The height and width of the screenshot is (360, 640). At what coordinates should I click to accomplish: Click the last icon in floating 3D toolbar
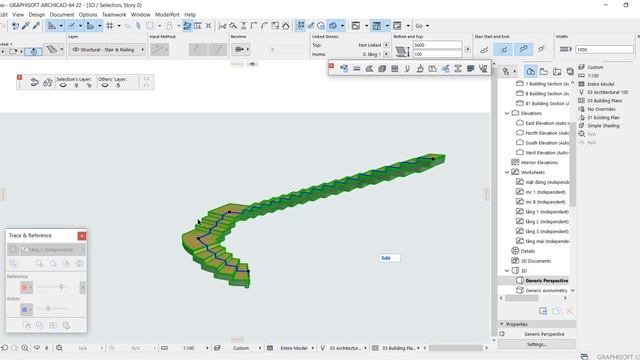pyautogui.click(x=483, y=69)
